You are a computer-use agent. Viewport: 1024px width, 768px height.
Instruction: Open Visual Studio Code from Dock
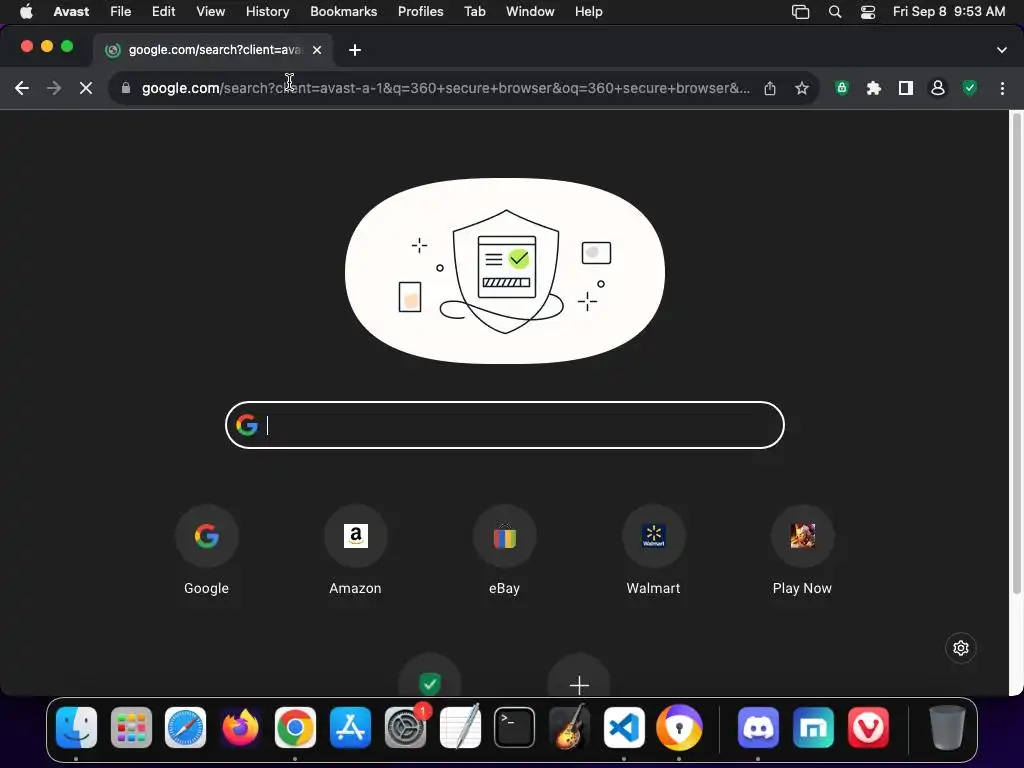(624, 728)
